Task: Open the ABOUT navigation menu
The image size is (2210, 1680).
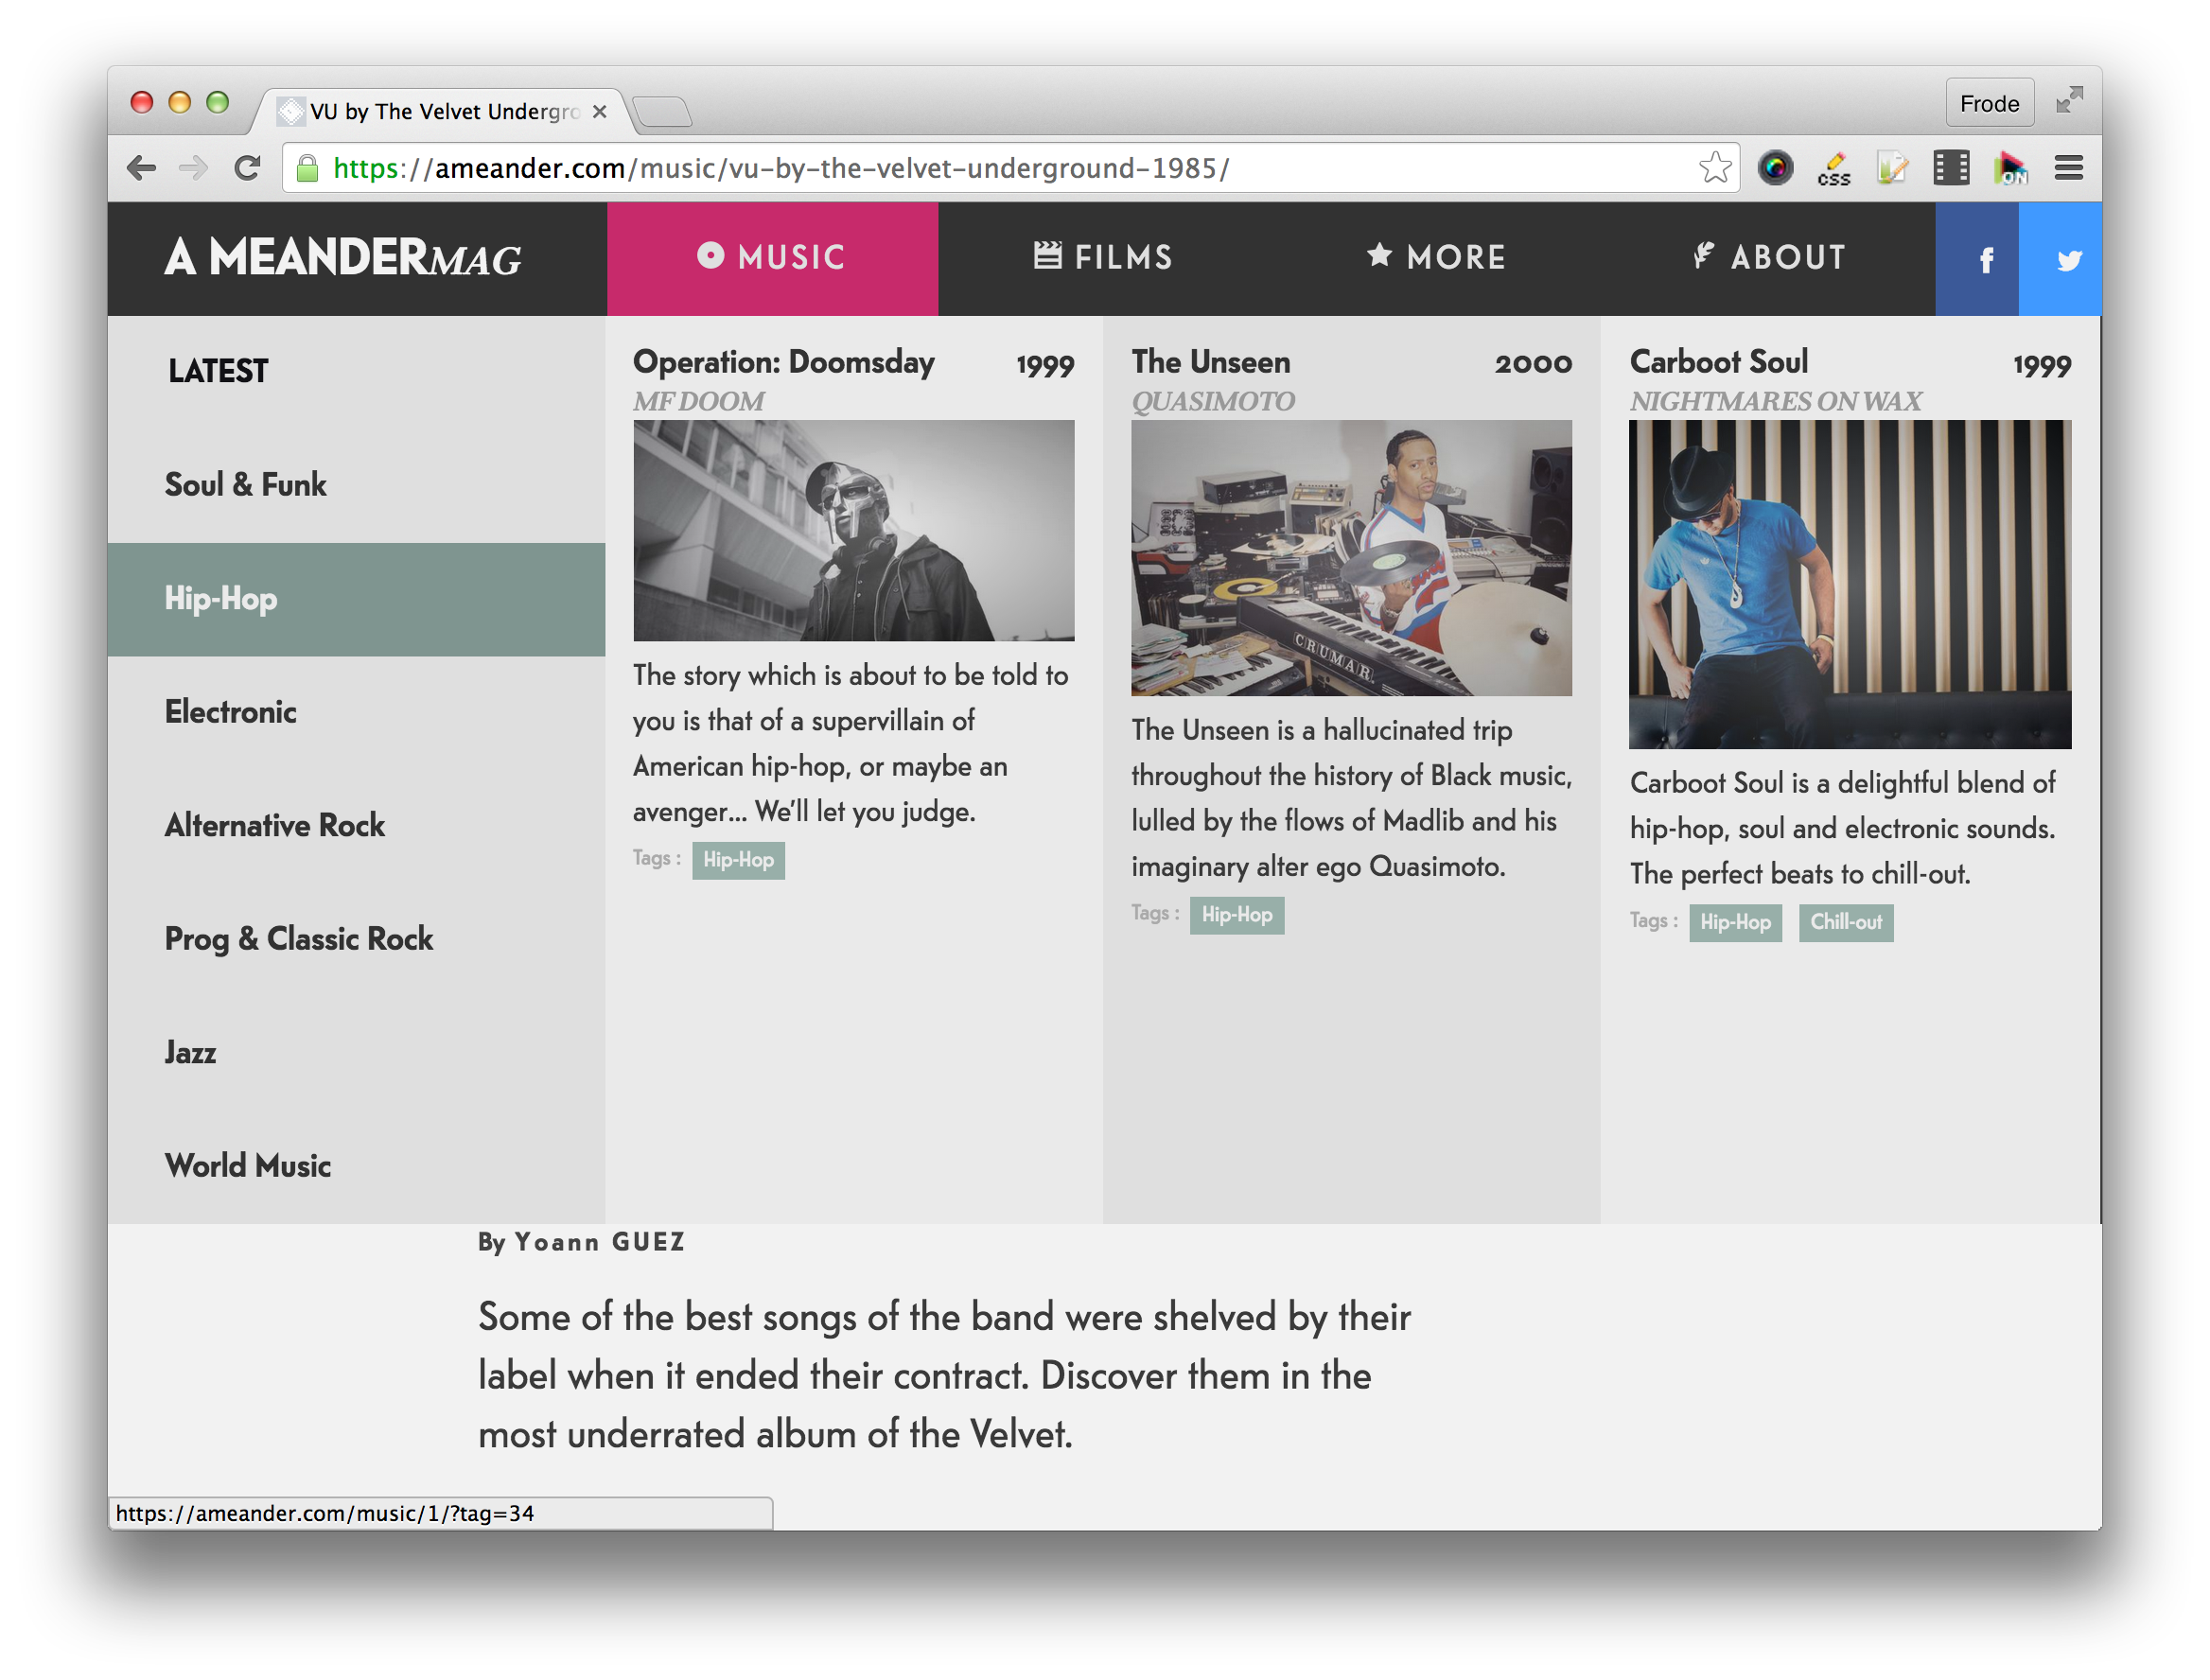Action: pos(1769,259)
